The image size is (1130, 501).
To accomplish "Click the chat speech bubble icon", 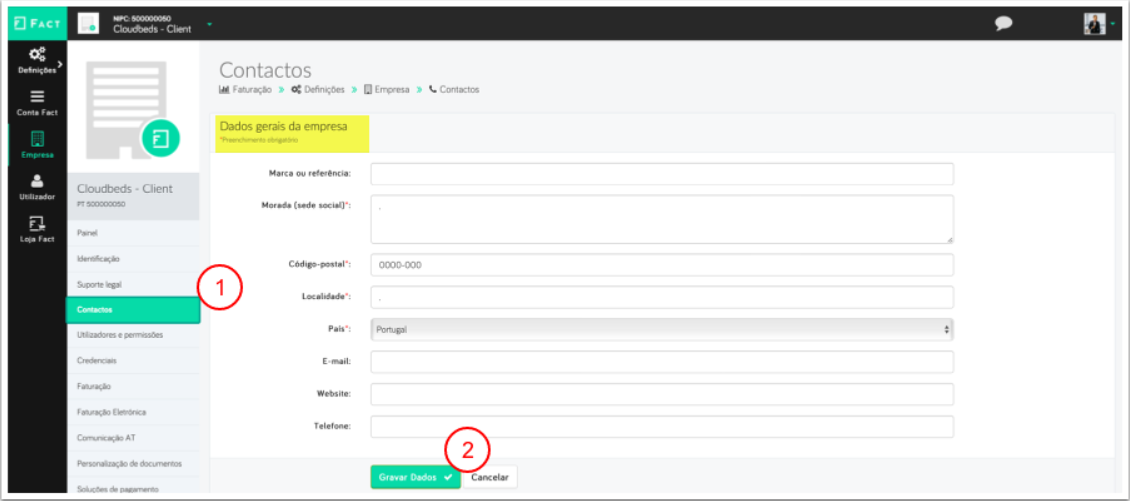I will point(1003,24).
